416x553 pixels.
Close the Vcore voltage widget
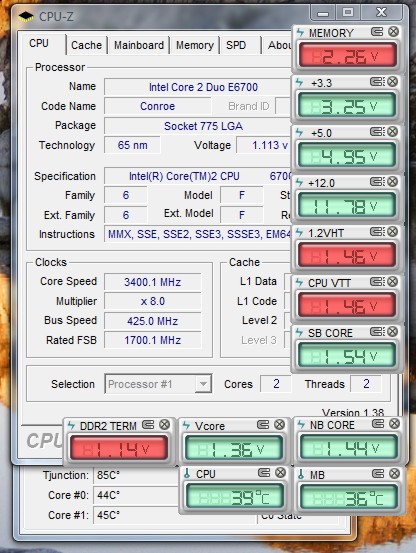pos(280,425)
